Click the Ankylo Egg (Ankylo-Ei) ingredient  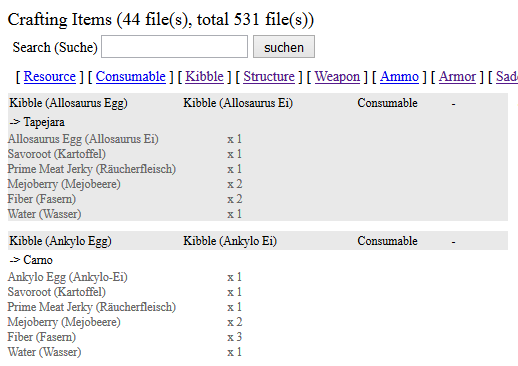click(67, 277)
